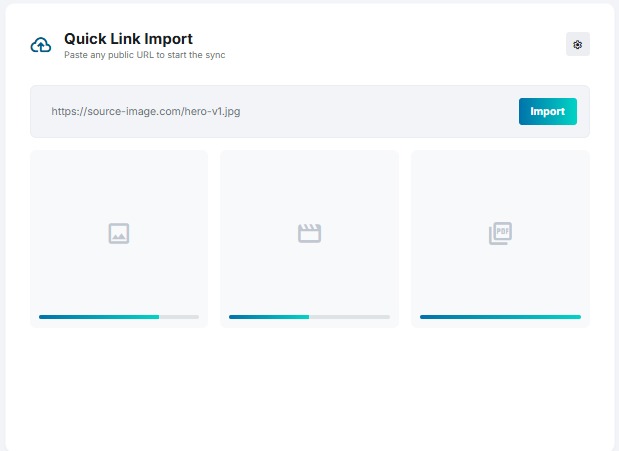Click the video clapperboard icon in middle card
Screen dimensions: 619x451
pos(309,233)
